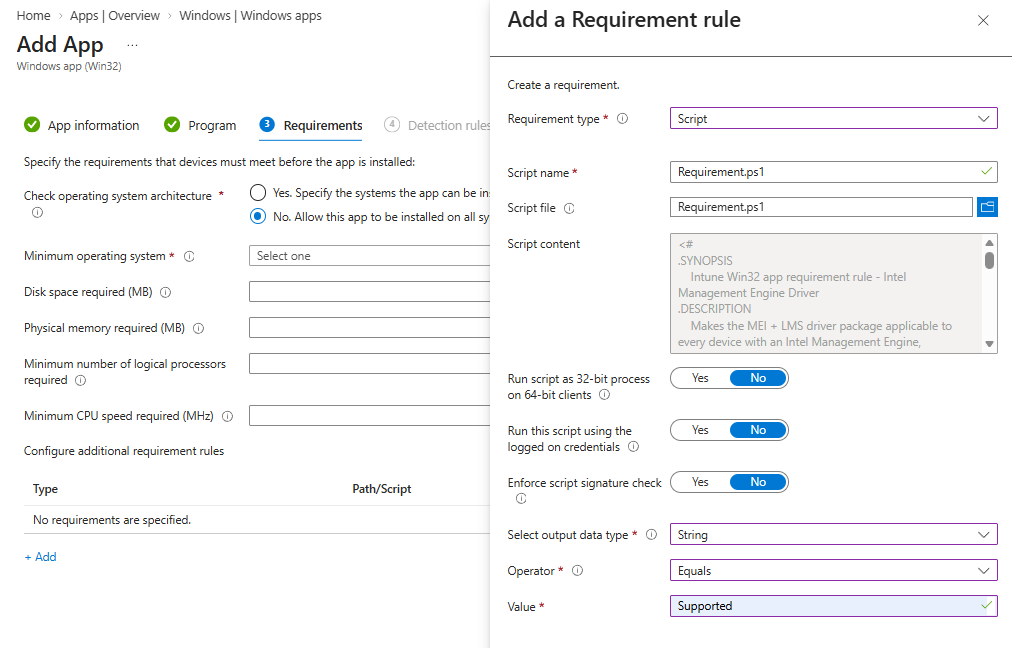
Task: Click the Value field containing Supported
Action: [833, 606]
